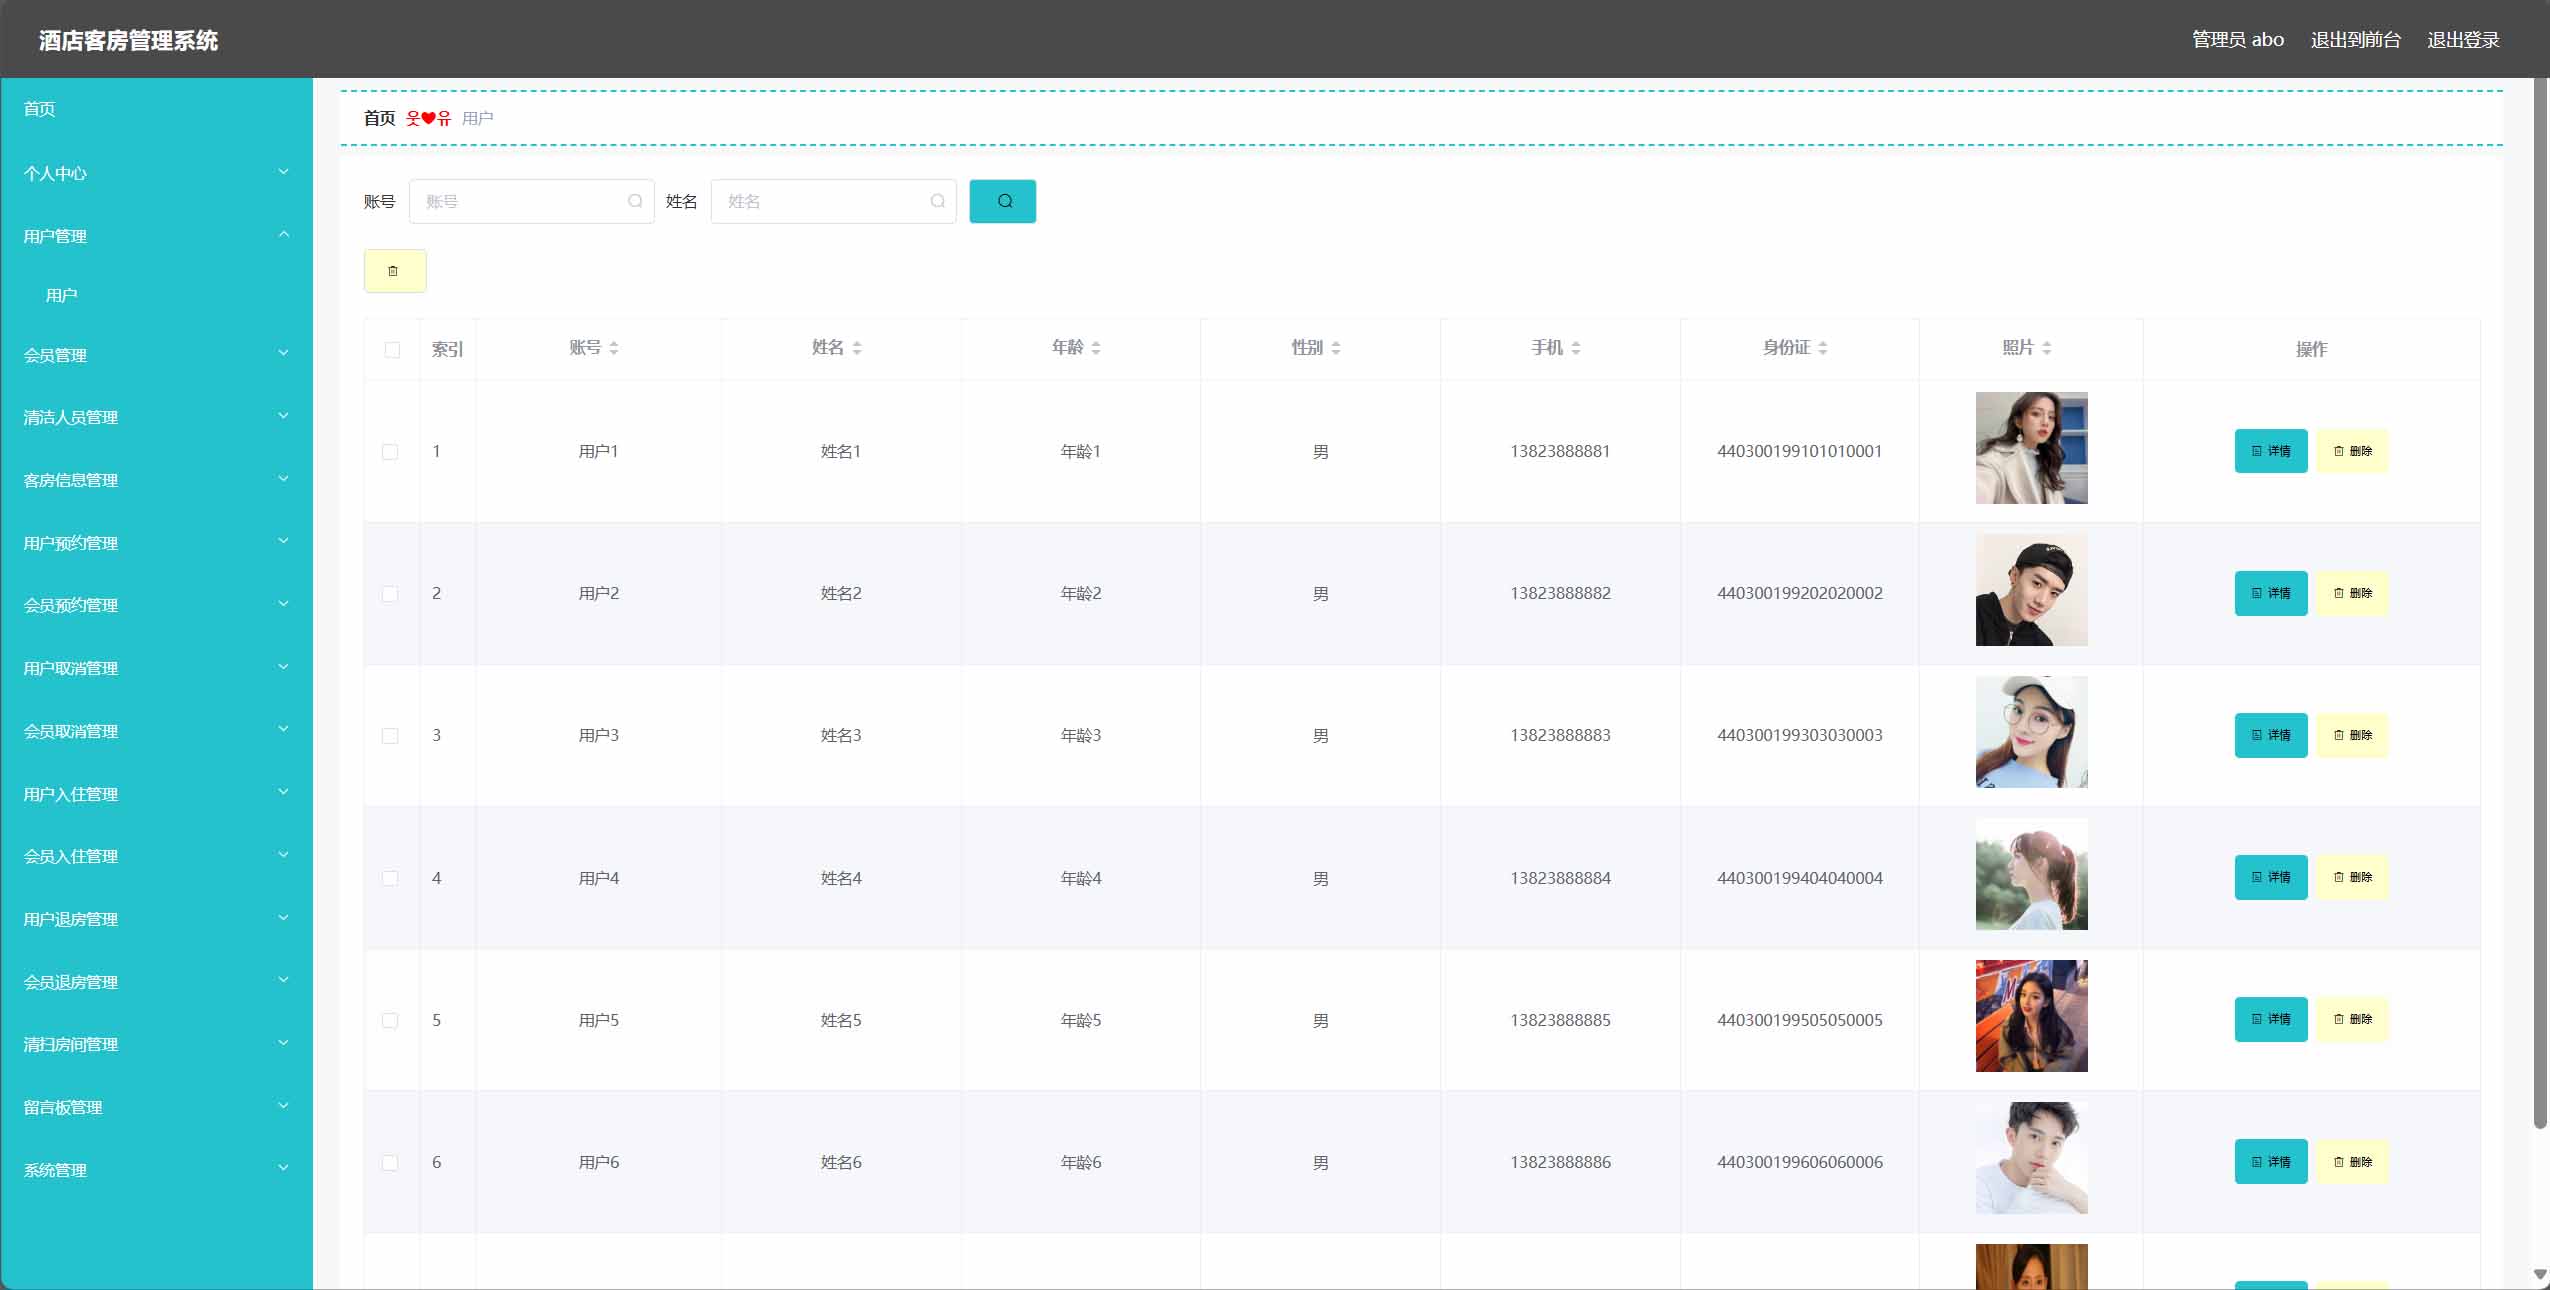Click the teal search magnifier button
2550x1290 pixels.
tap(1002, 201)
